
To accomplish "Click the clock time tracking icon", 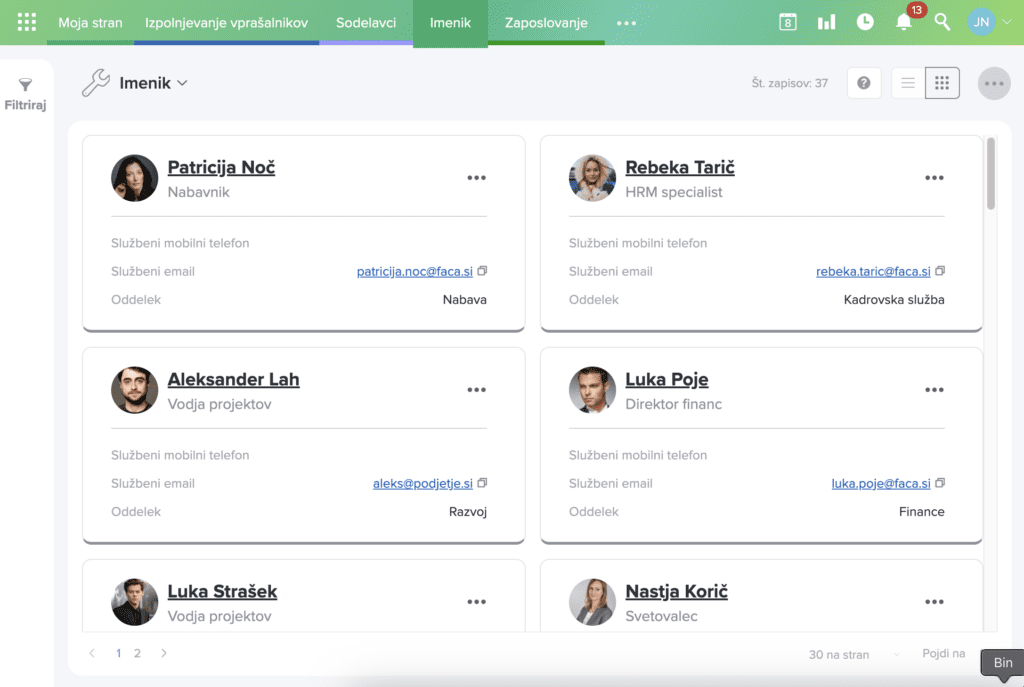I will coord(865,22).
